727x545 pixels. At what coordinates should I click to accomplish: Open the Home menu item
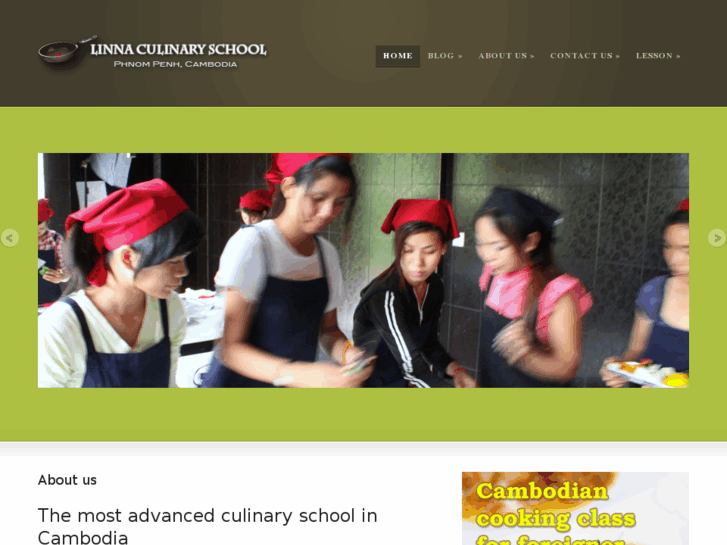[x=397, y=56]
